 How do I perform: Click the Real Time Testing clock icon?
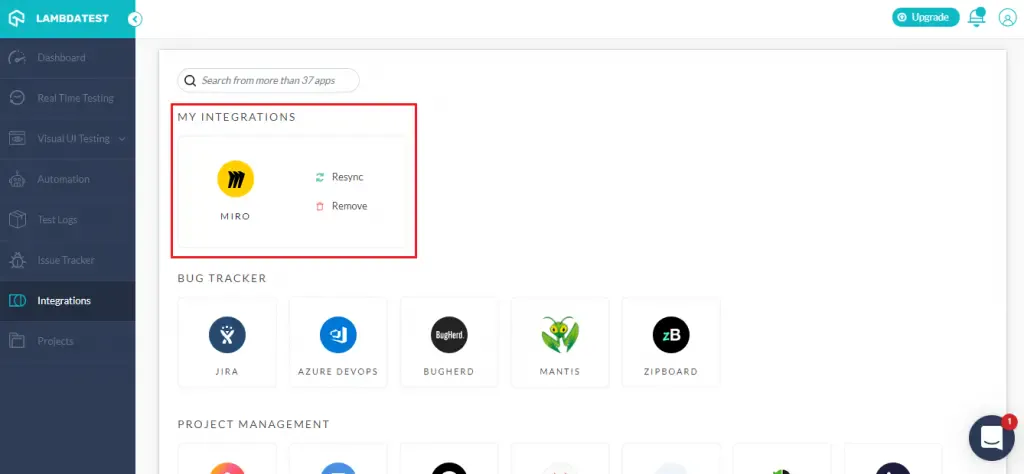(17, 98)
